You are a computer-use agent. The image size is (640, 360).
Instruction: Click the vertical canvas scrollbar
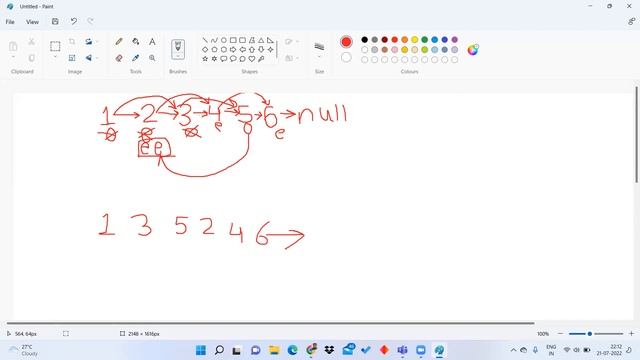tap(636, 135)
